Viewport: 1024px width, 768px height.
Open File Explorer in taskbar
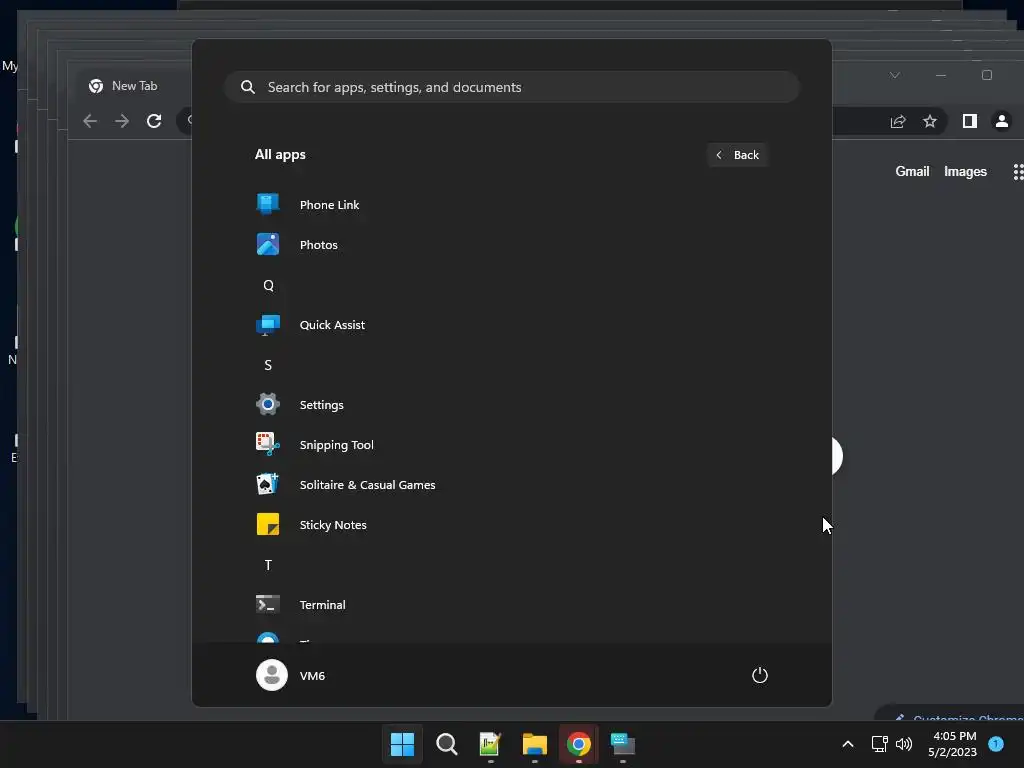click(535, 744)
